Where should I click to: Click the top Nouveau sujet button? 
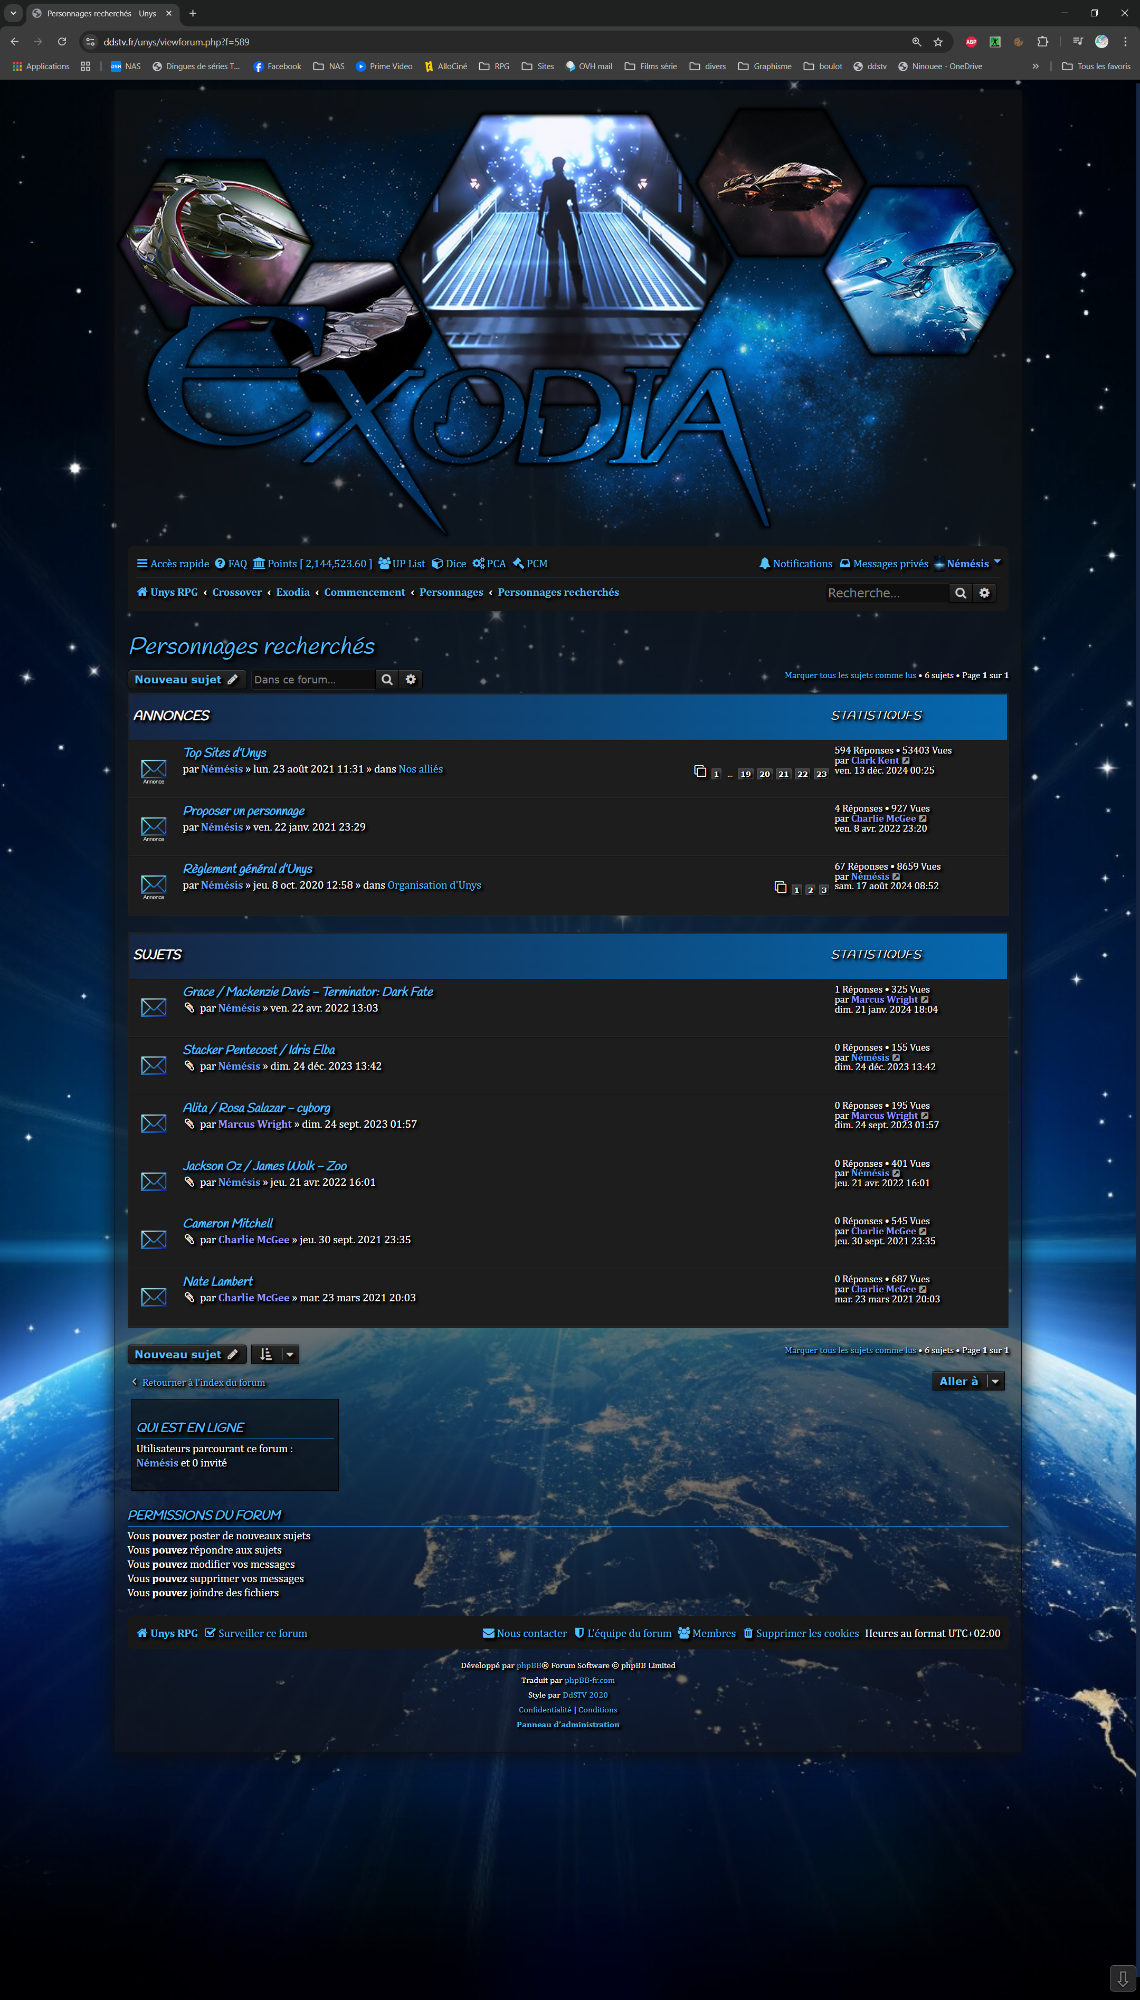(x=186, y=680)
